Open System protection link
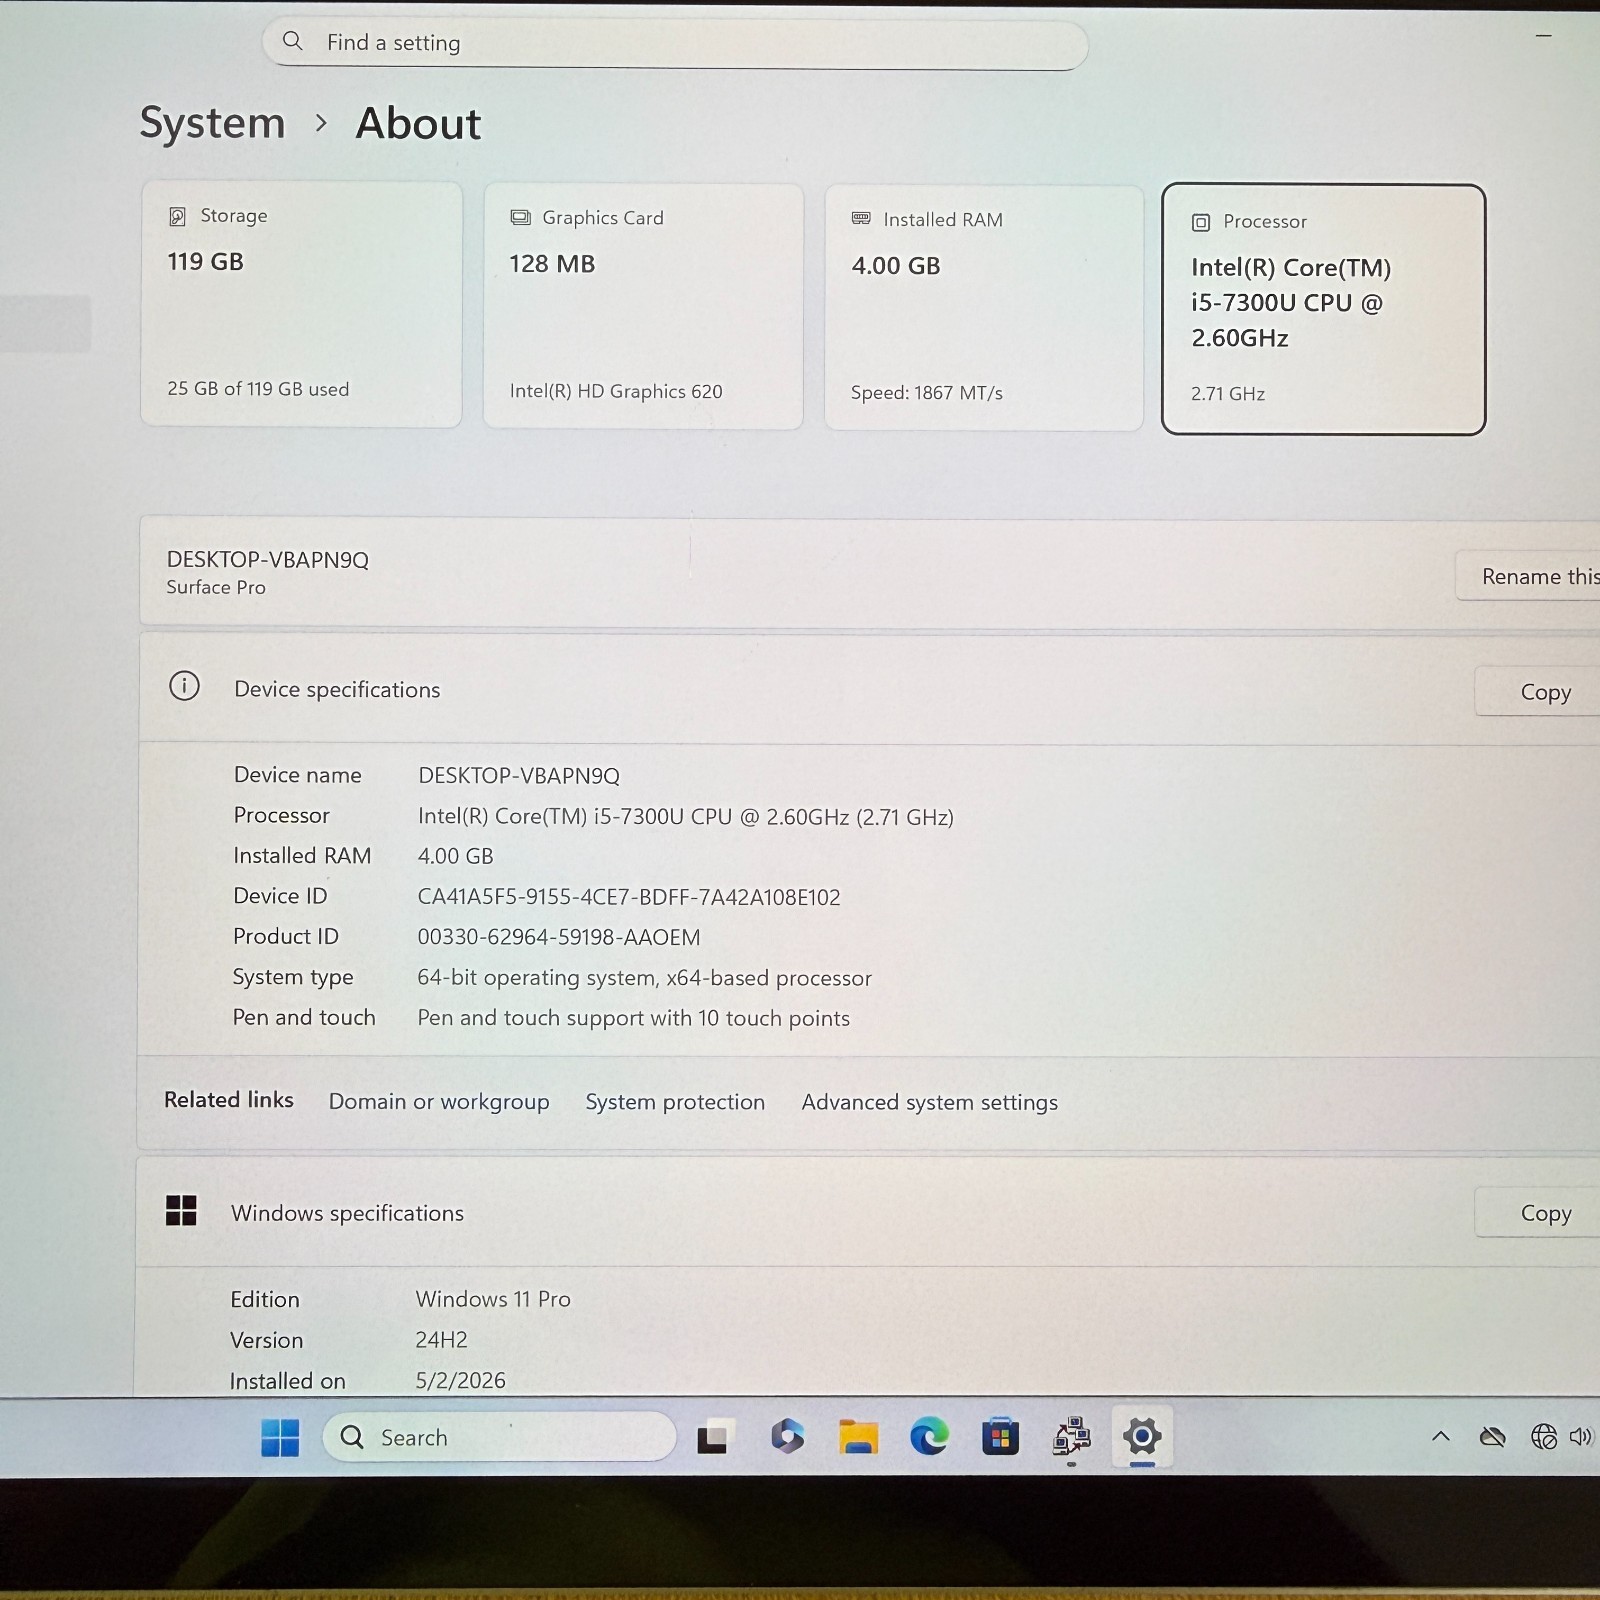1600x1600 pixels. (675, 1102)
